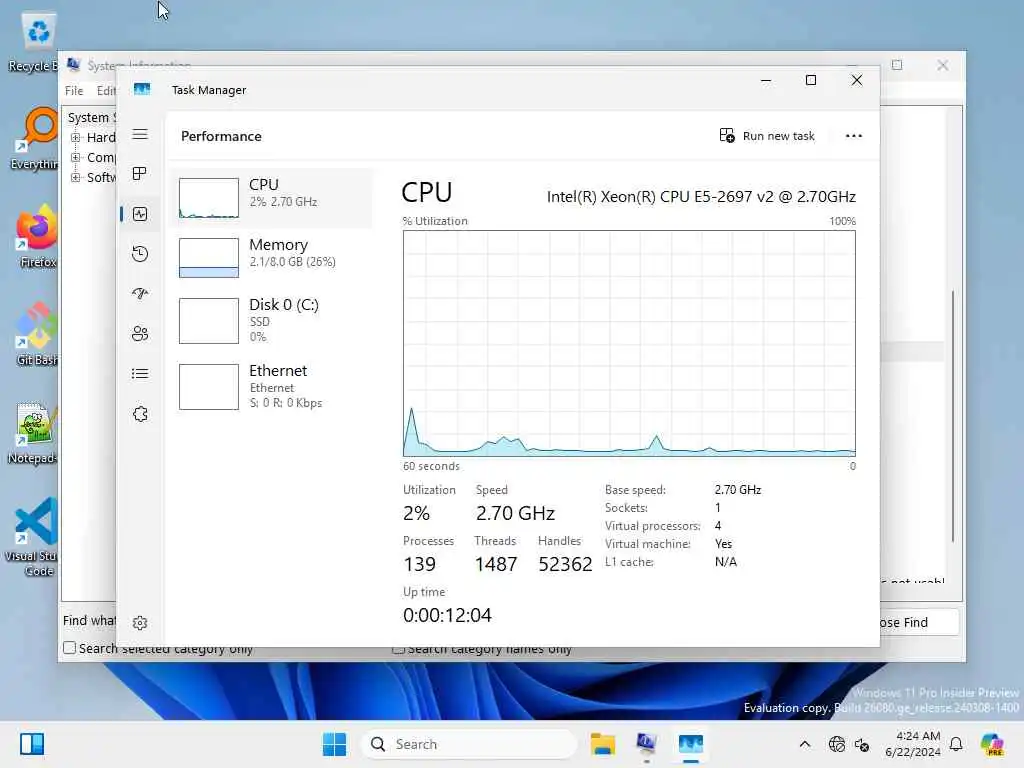The image size is (1024, 768).
Task: Click the Up time value 0:00:12:04
Action: (447, 615)
